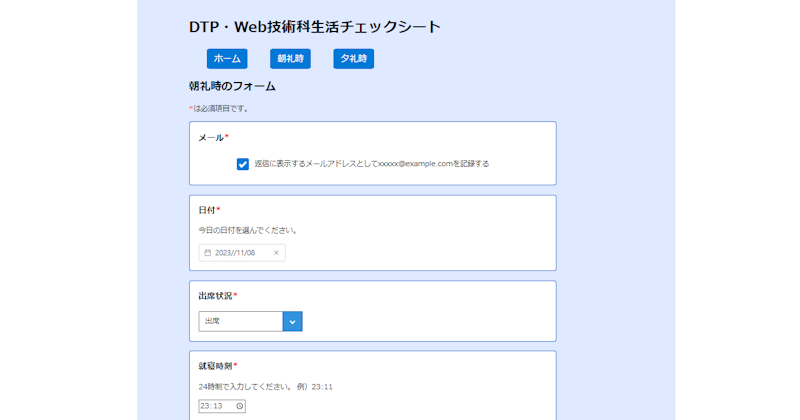Clear the date with the x icon
The width and height of the screenshot is (800, 420).
tap(276, 253)
